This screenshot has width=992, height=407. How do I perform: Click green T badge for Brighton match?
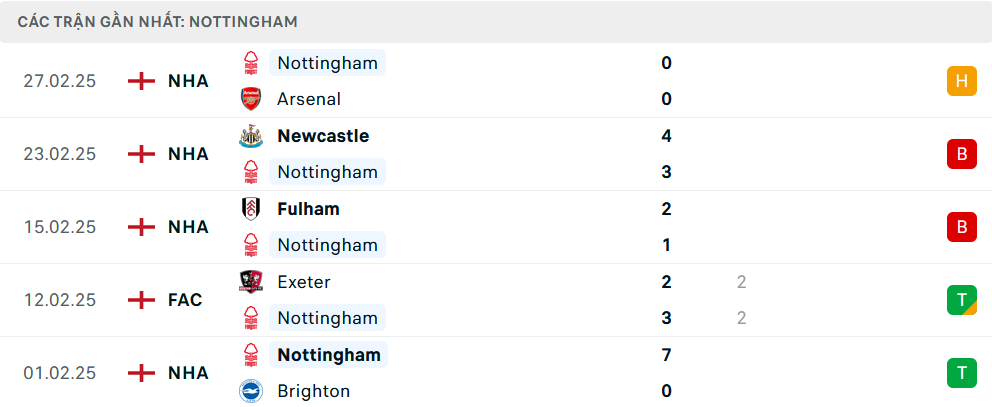[x=961, y=373]
